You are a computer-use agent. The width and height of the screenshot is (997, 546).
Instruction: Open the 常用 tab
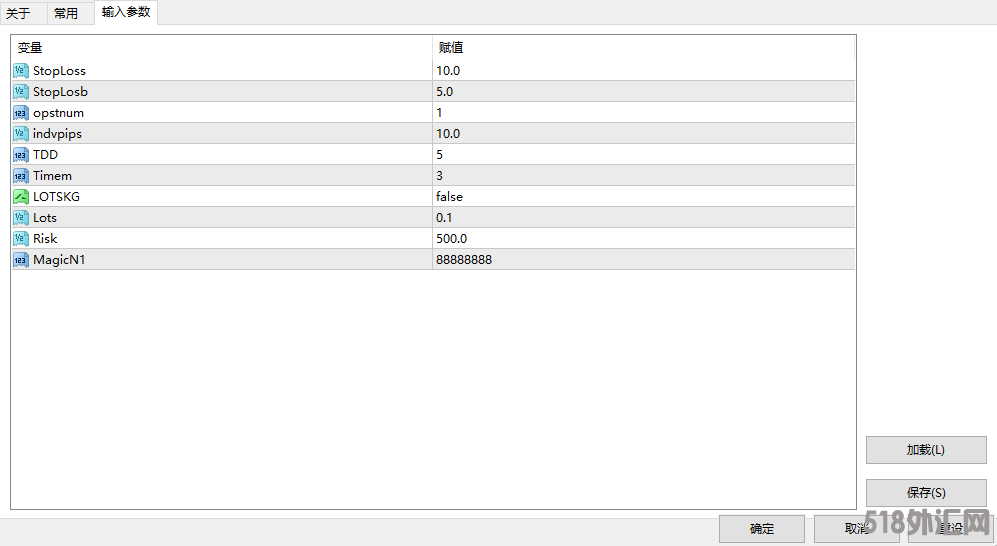coord(66,13)
